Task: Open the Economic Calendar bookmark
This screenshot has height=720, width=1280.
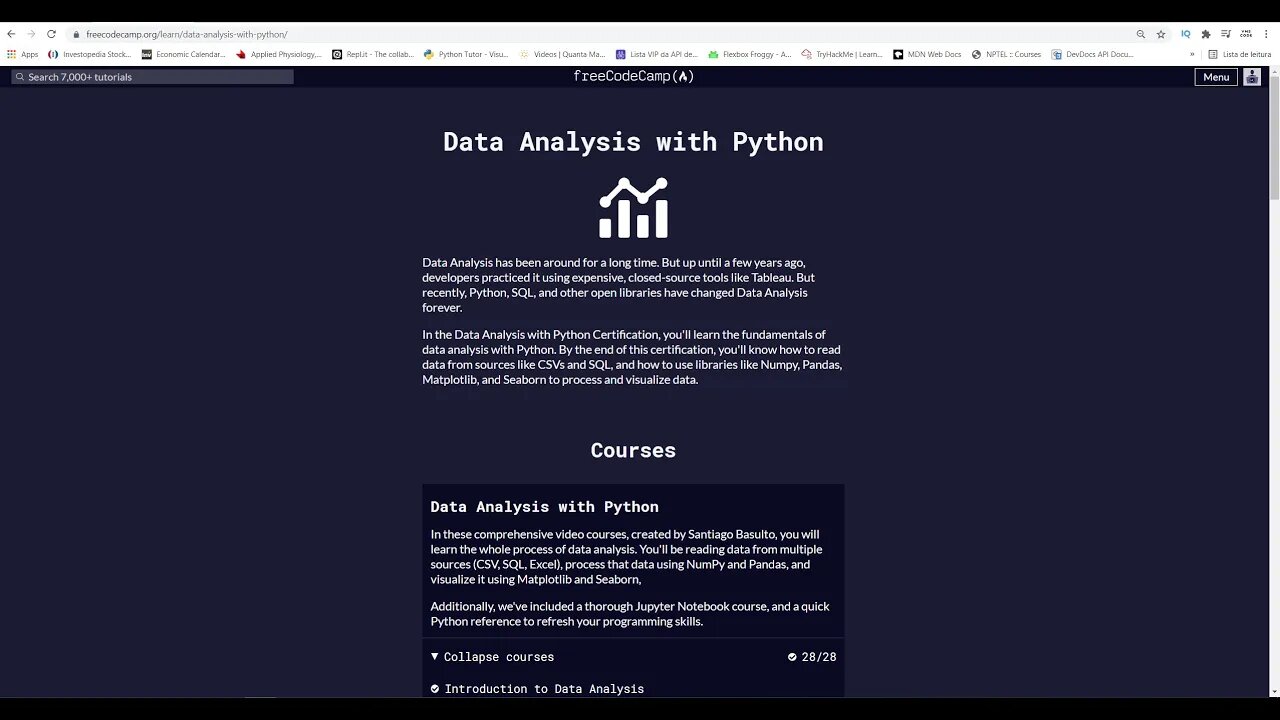Action: [184, 54]
